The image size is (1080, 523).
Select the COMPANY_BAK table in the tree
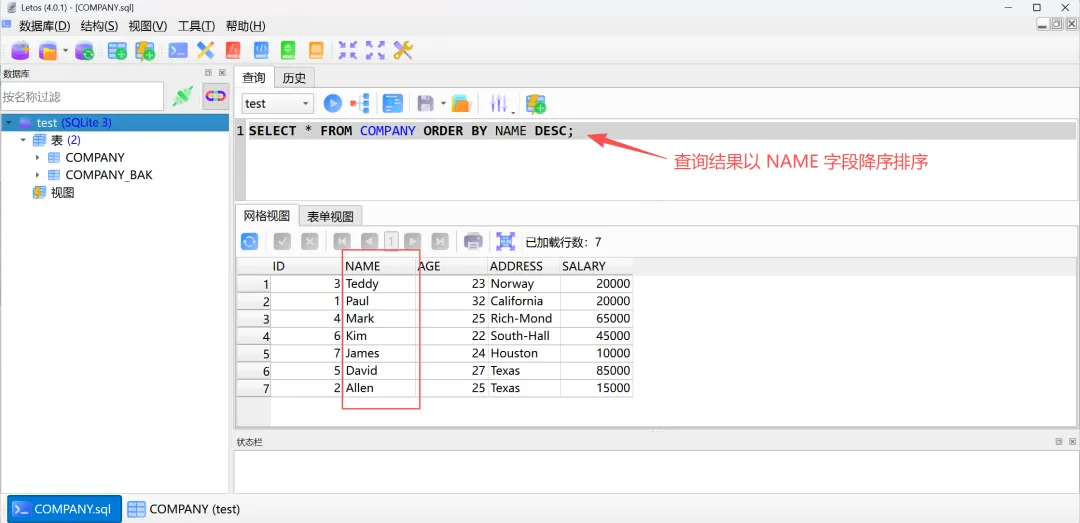[x=109, y=175]
